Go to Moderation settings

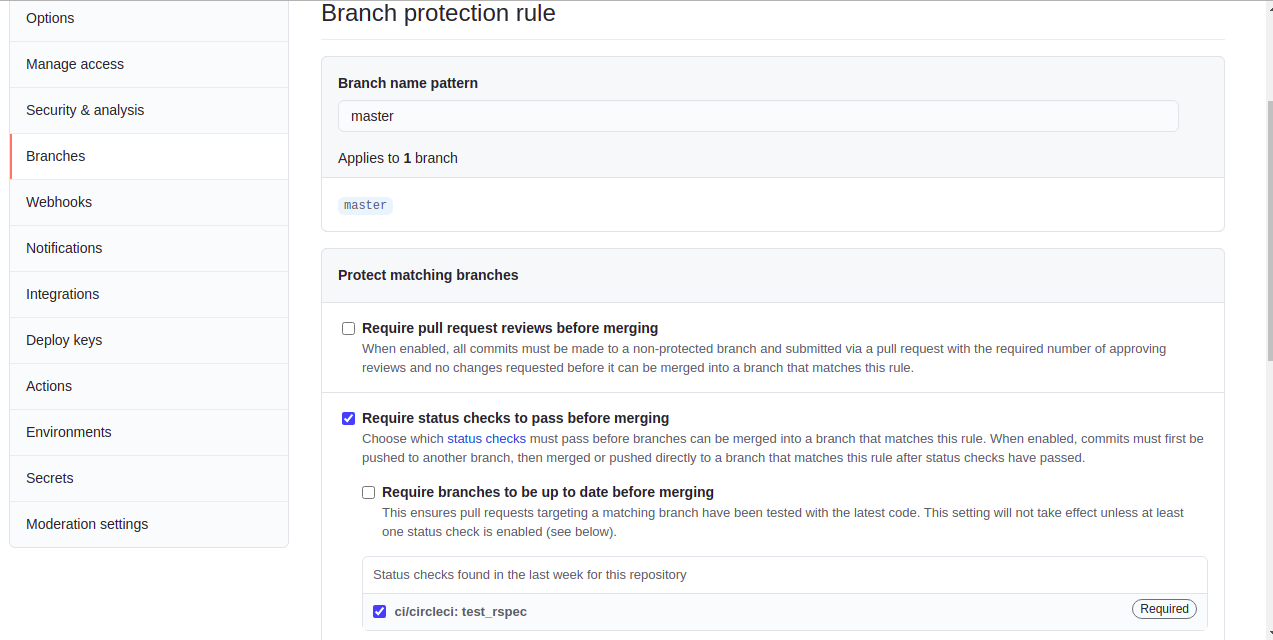click(x=87, y=524)
